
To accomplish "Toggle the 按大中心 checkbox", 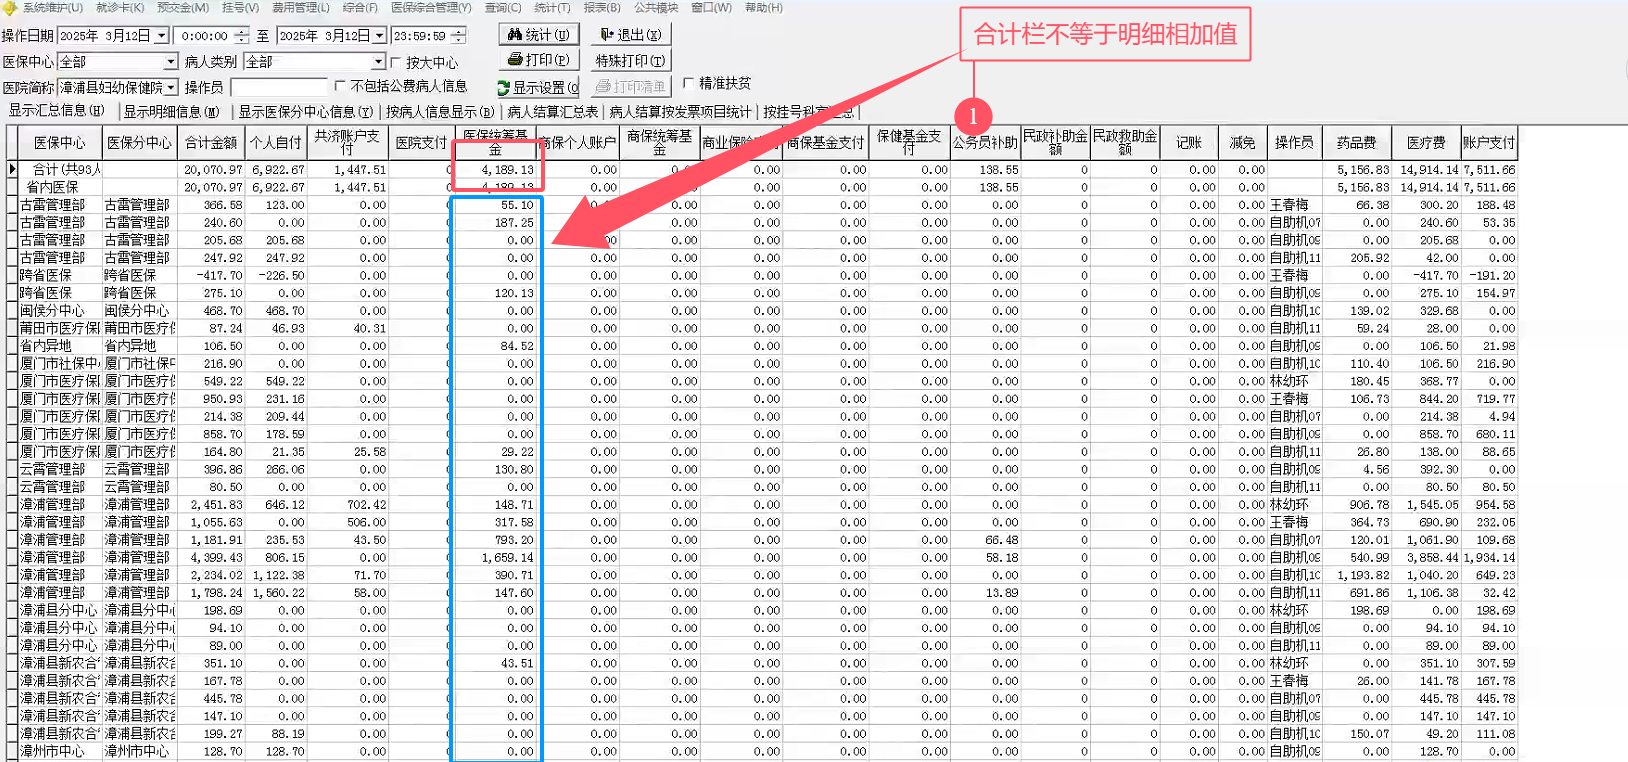I will click(396, 62).
